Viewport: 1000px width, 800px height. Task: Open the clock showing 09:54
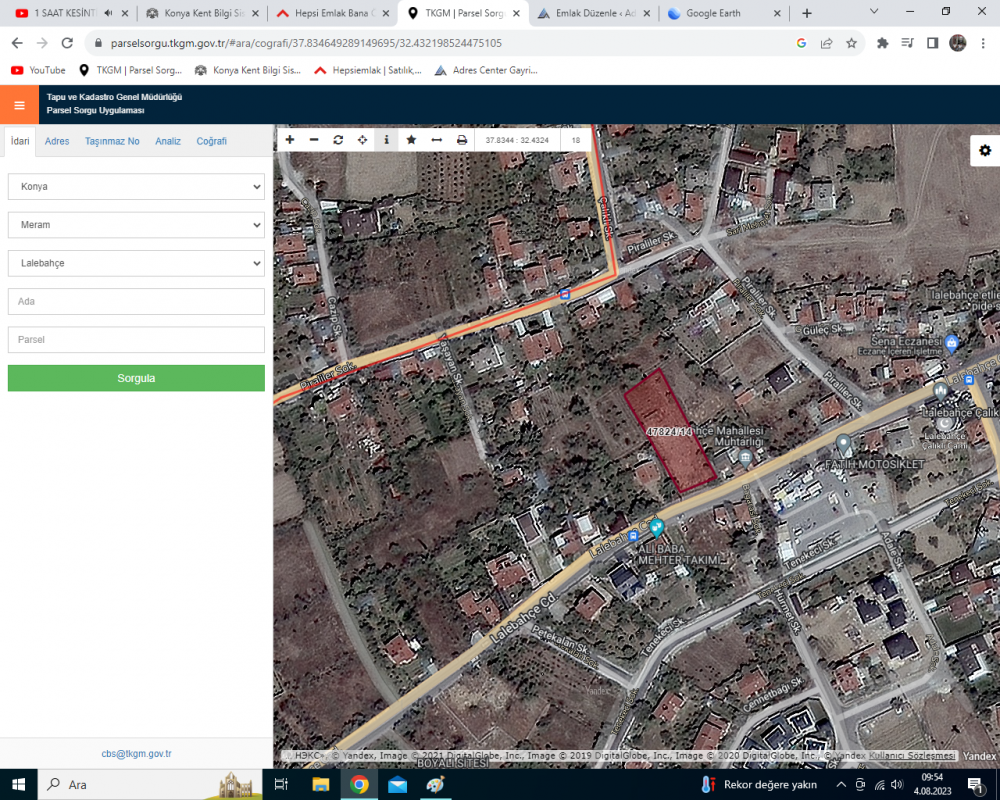(x=932, y=785)
